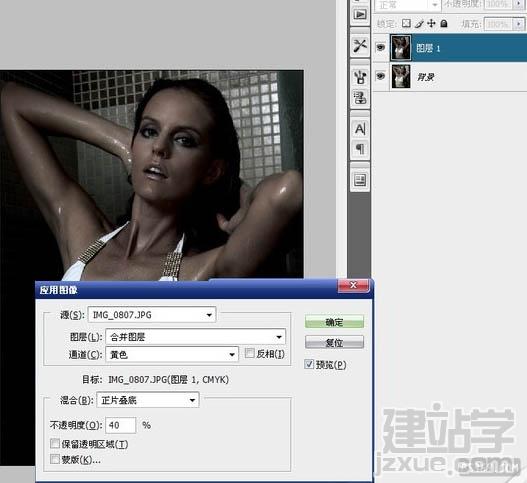This screenshot has width=527, height=483.
Task: Open the 通道 channel dropdown showing 黄色
Action: (x=172, y=355)
